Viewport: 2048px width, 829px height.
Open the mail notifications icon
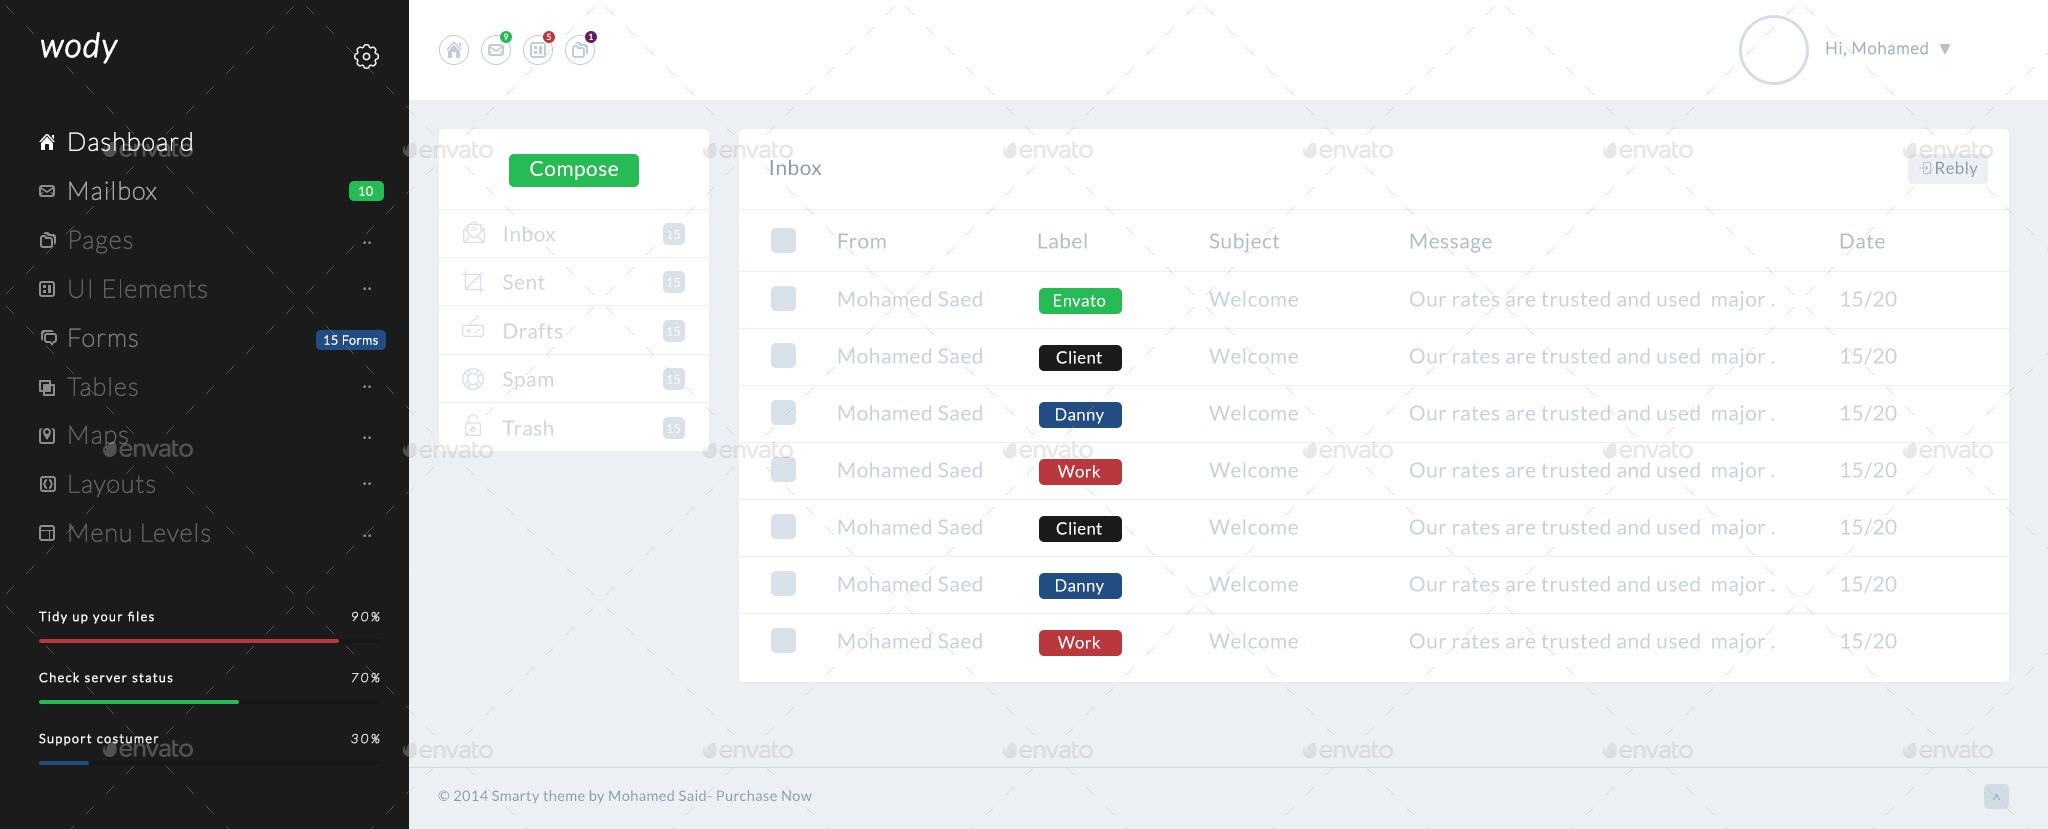[x=496, y=50]
